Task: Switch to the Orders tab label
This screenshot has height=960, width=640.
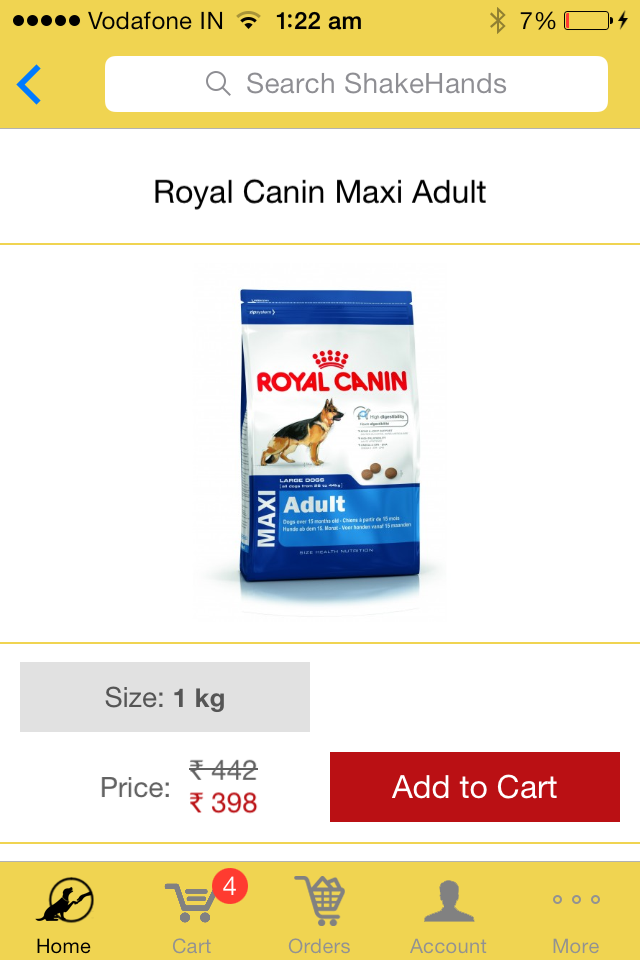Action: (x=319, y=946)
